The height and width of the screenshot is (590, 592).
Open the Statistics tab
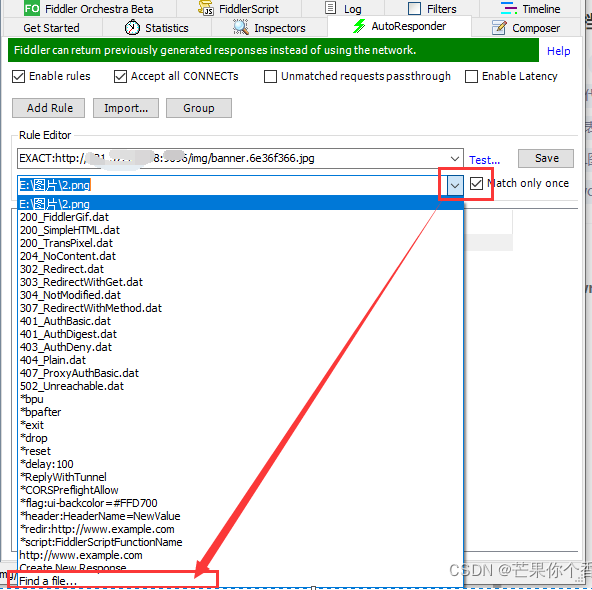pyautogui.click(x=157, y=28)
